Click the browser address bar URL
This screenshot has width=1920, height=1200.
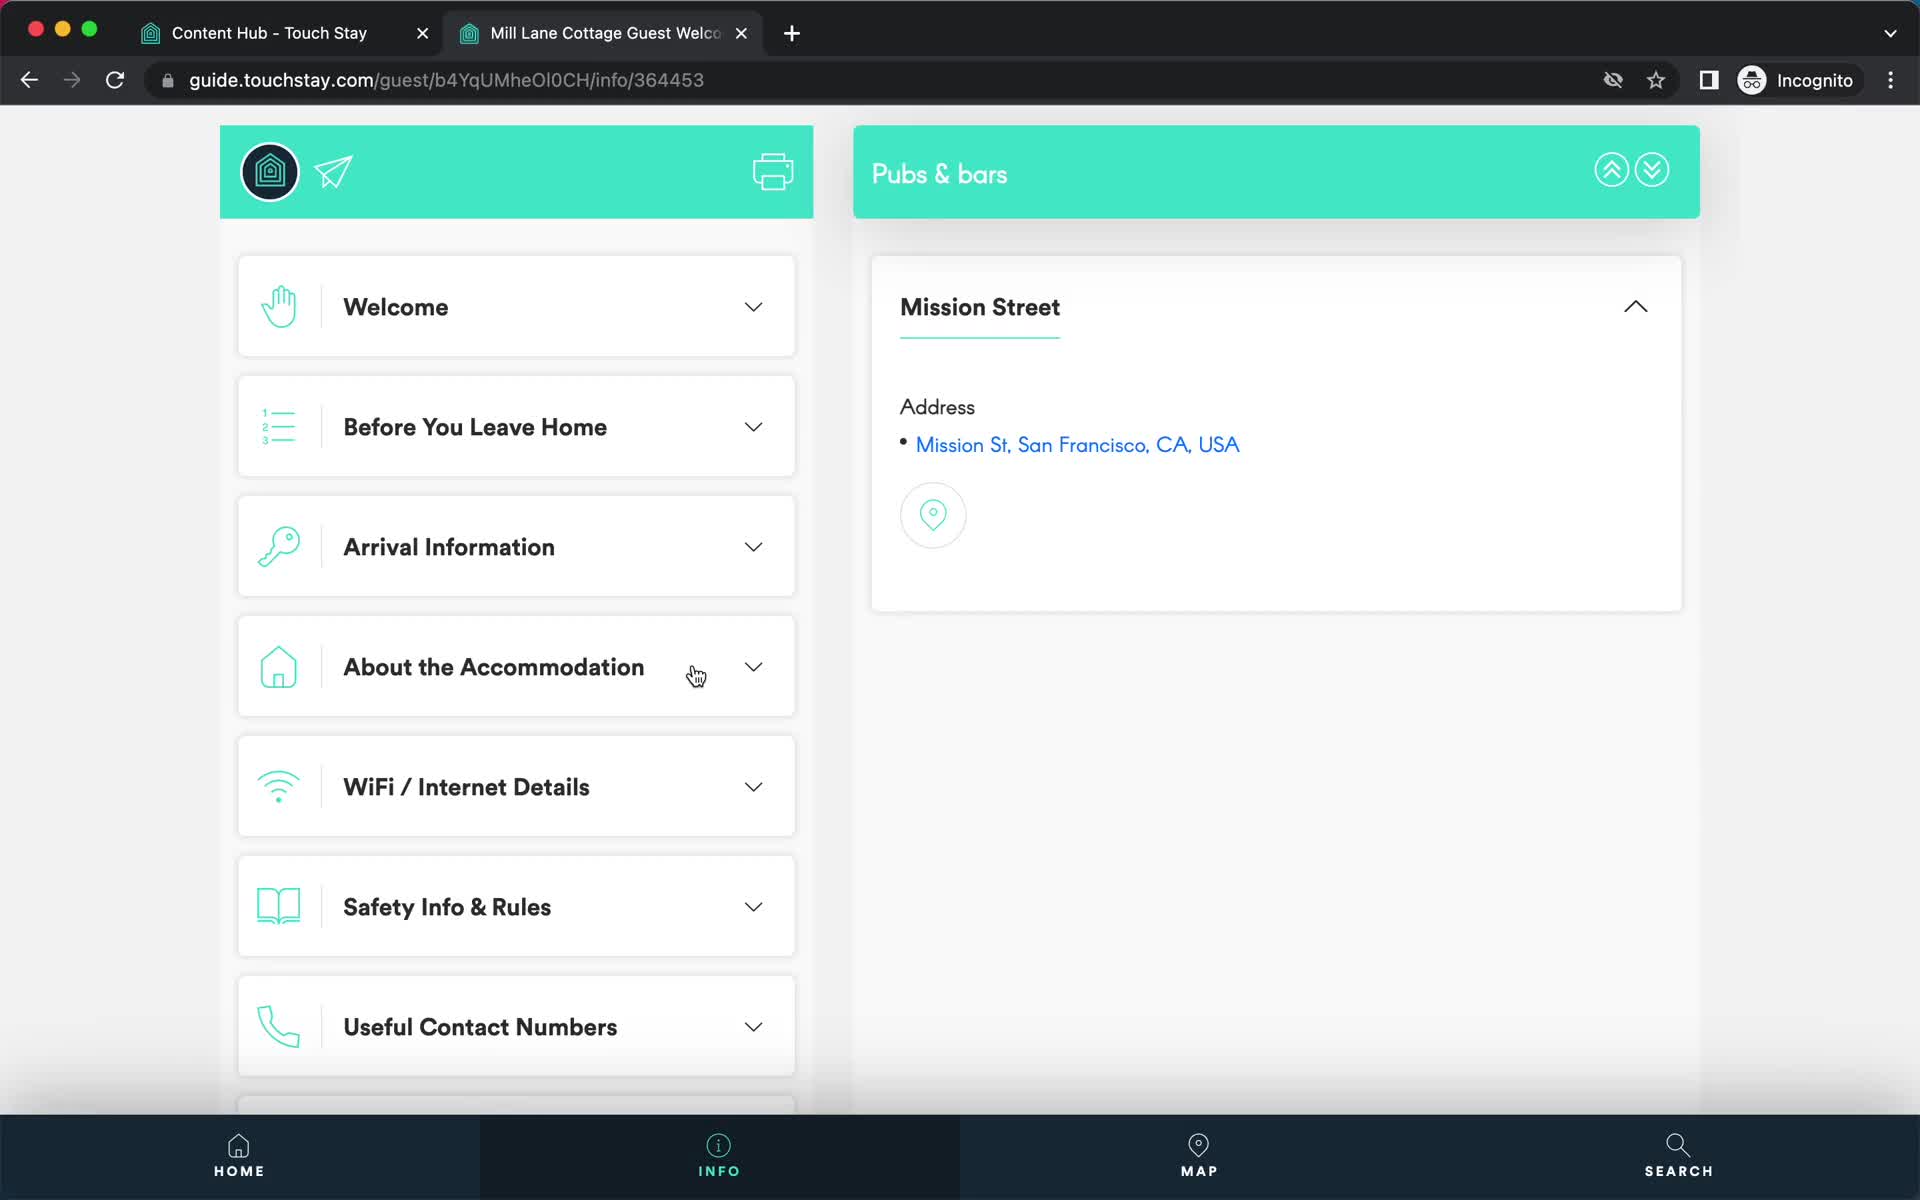446,80
